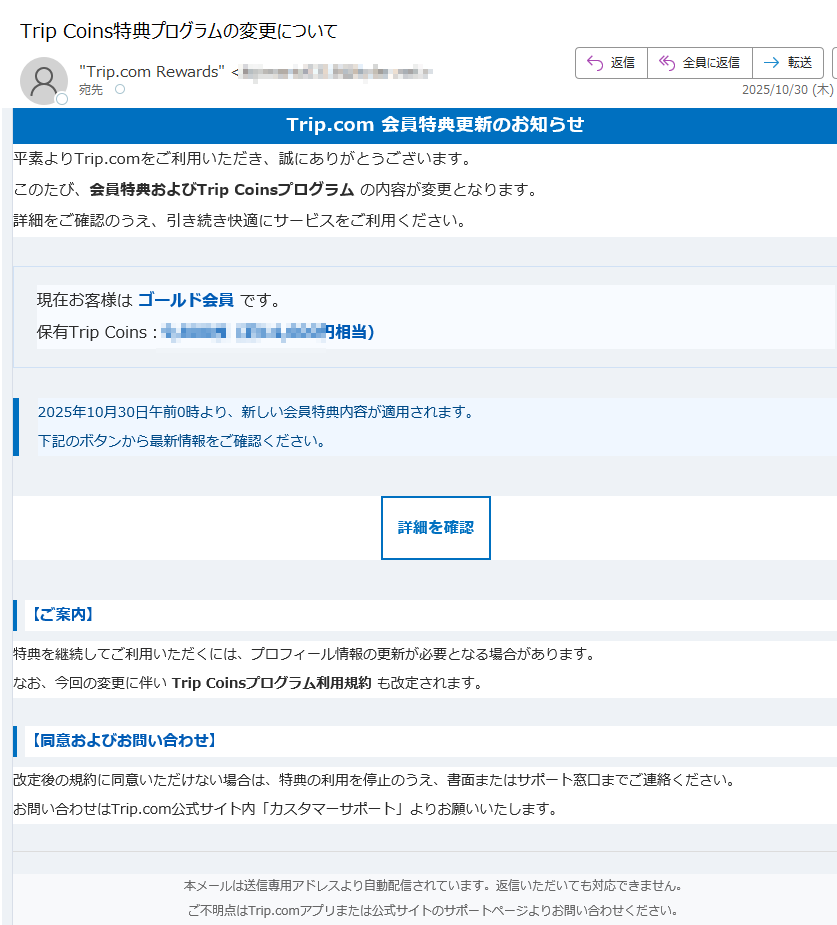
Task: Click the 返信 button
Action: [611, 62]
